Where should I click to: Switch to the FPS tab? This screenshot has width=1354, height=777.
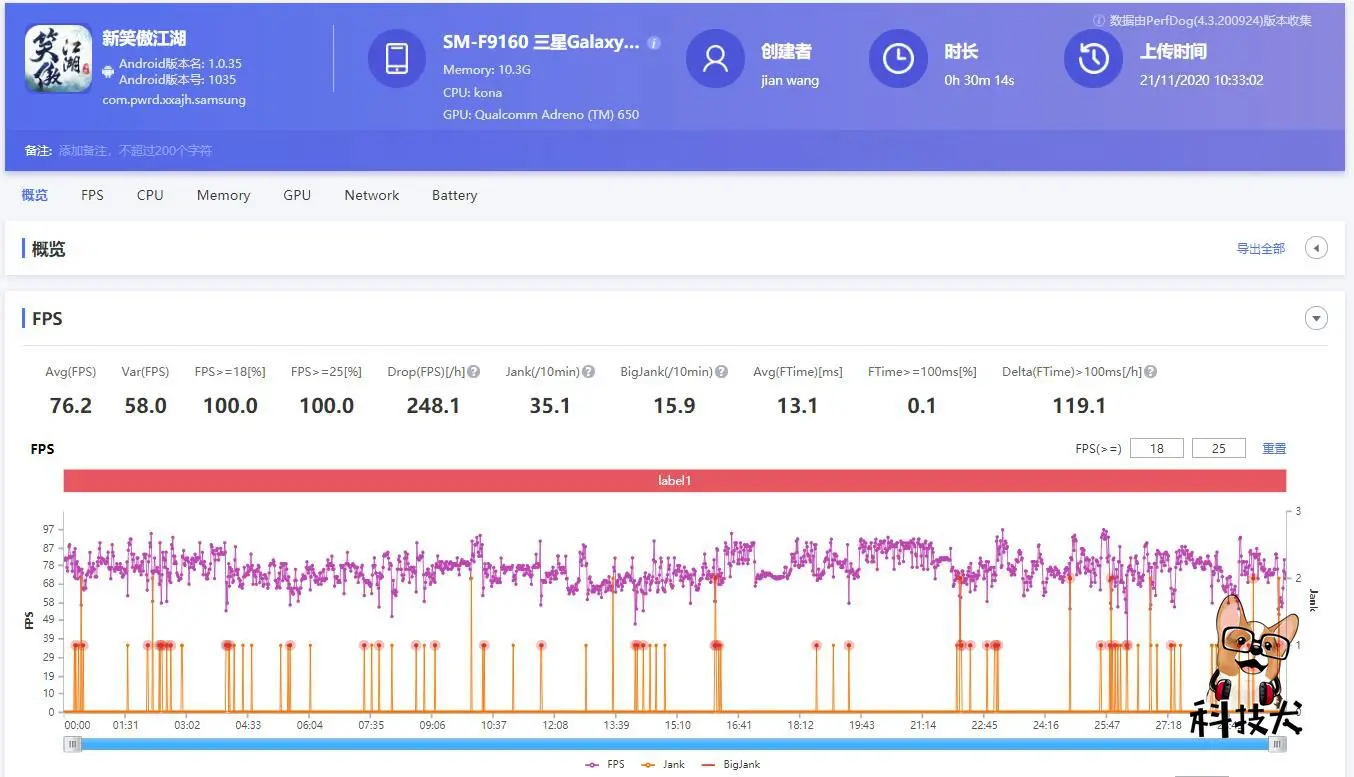[92, 195]
